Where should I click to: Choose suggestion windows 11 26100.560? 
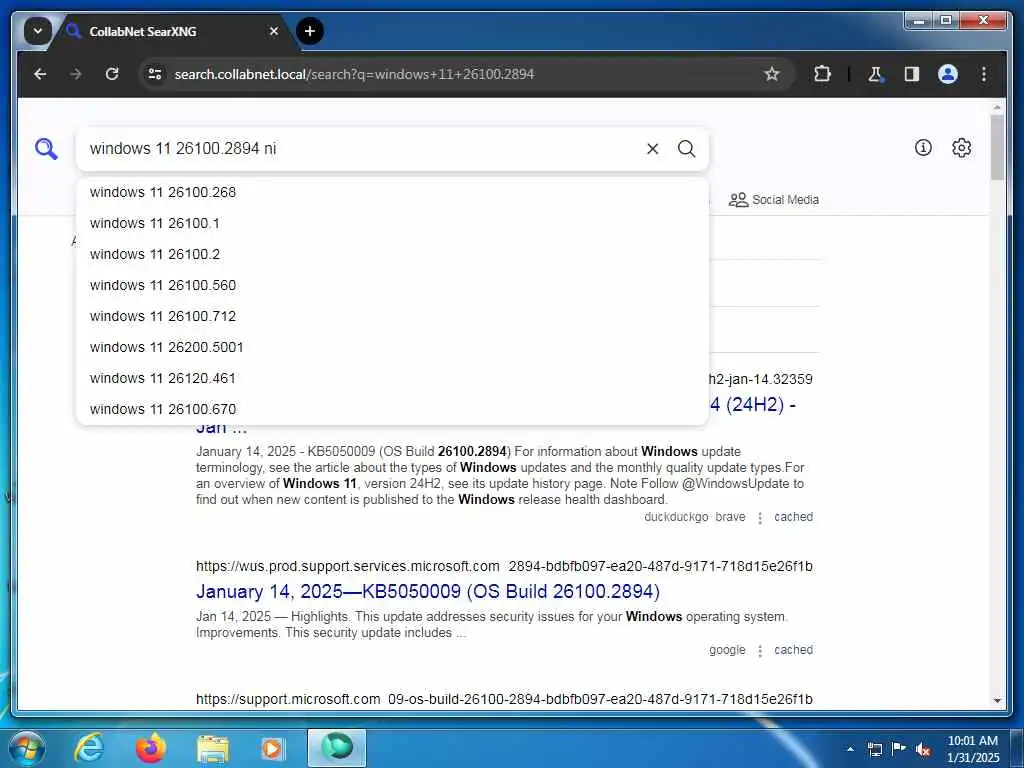[392, 285]
